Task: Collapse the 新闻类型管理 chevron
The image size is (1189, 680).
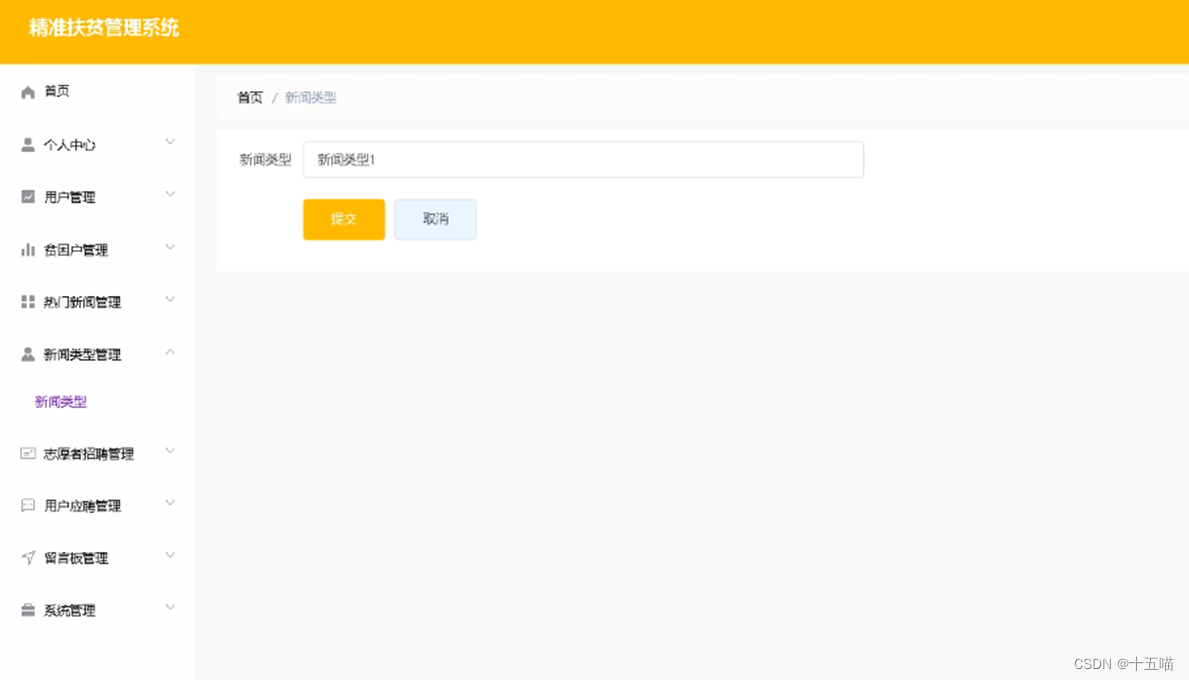Action: point(170,352)
